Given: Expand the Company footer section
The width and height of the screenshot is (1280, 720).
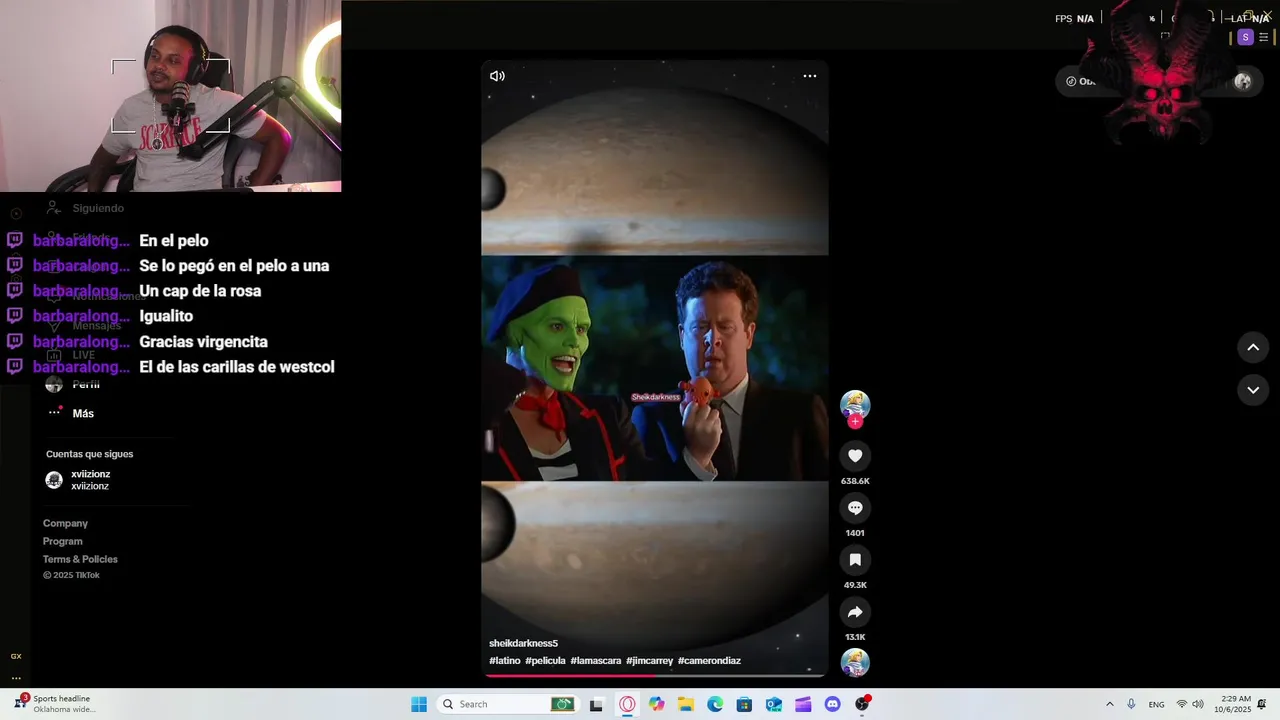Looking at the screenshot, I should coord(65,523).
